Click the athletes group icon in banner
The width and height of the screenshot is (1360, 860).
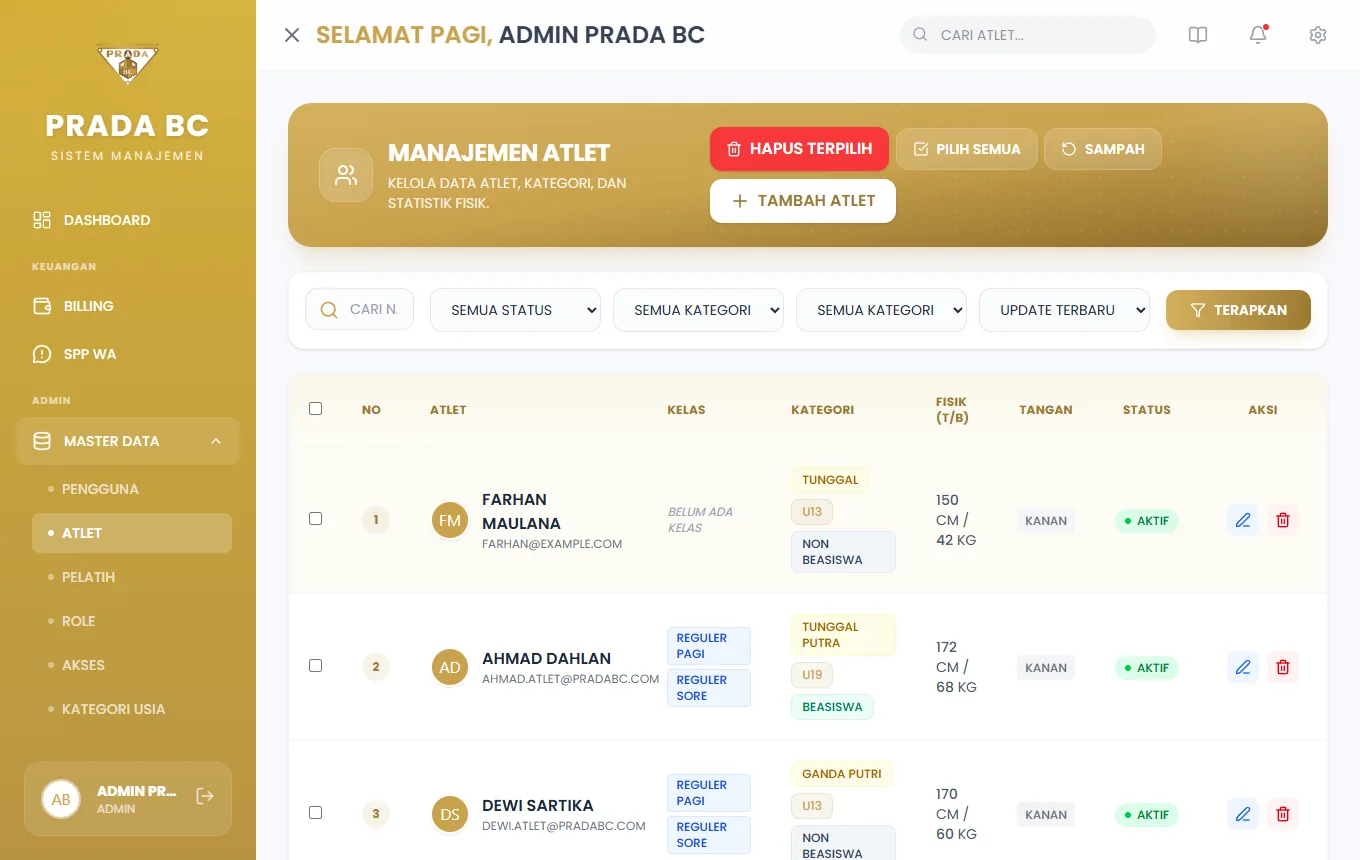pyautogui.click(x=346, y=176)
